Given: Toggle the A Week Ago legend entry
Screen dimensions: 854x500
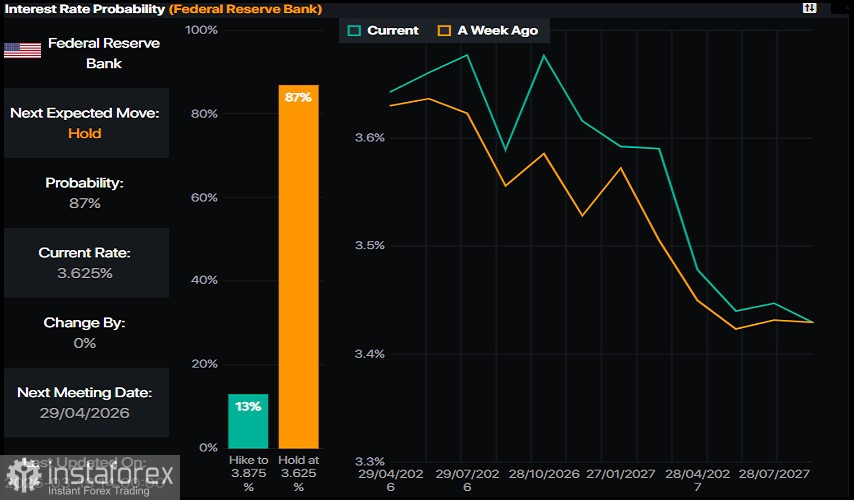Looking at the screenshot, I should 488,31.
